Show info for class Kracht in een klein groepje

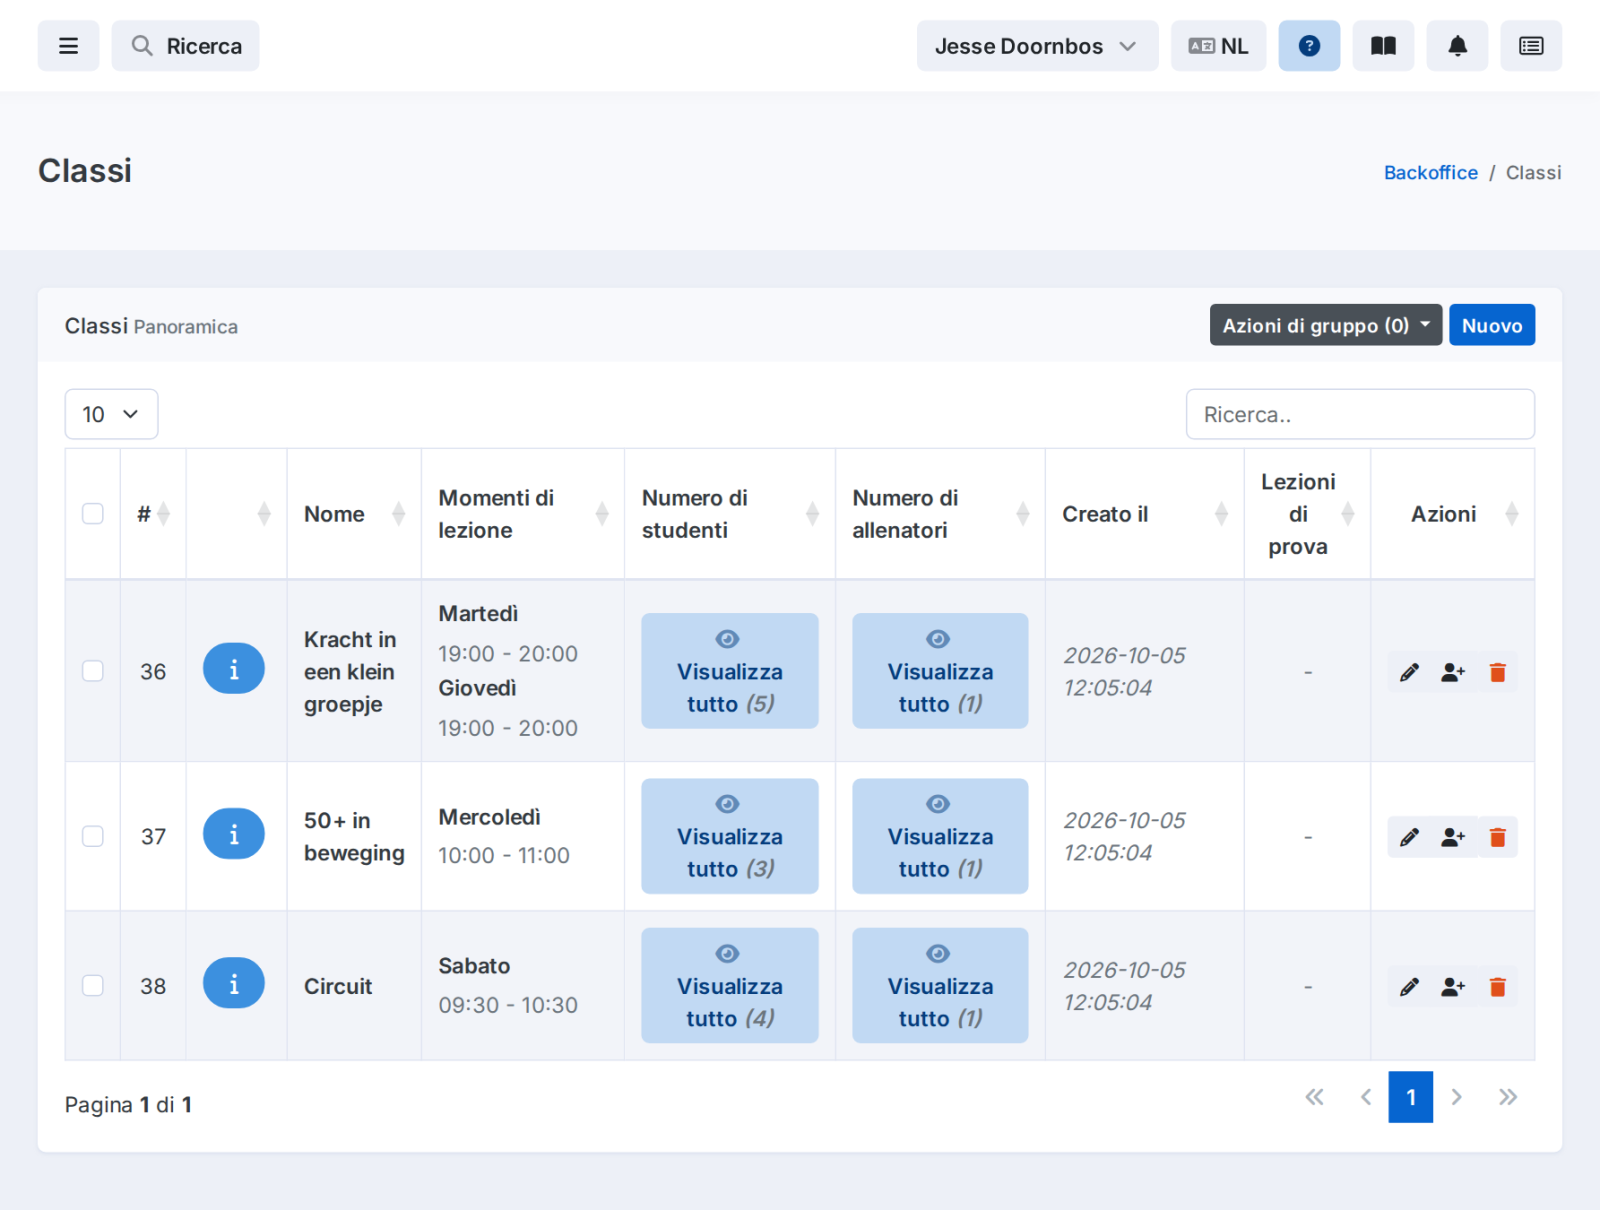(x=234, y=669)
